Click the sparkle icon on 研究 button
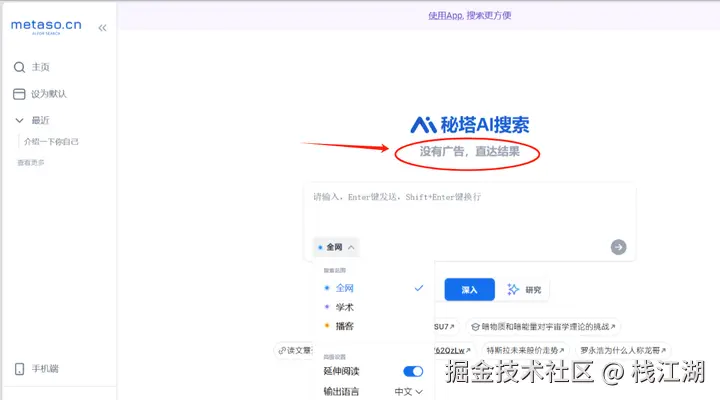 513,289
